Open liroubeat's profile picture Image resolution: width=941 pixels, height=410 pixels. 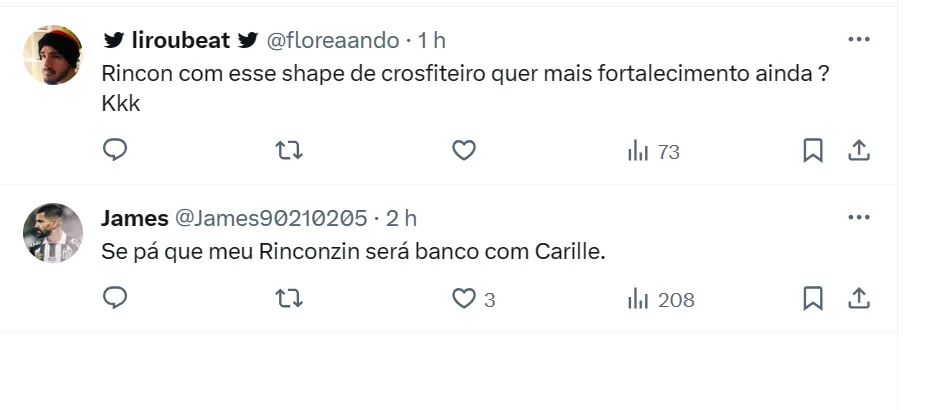(53, 55)
